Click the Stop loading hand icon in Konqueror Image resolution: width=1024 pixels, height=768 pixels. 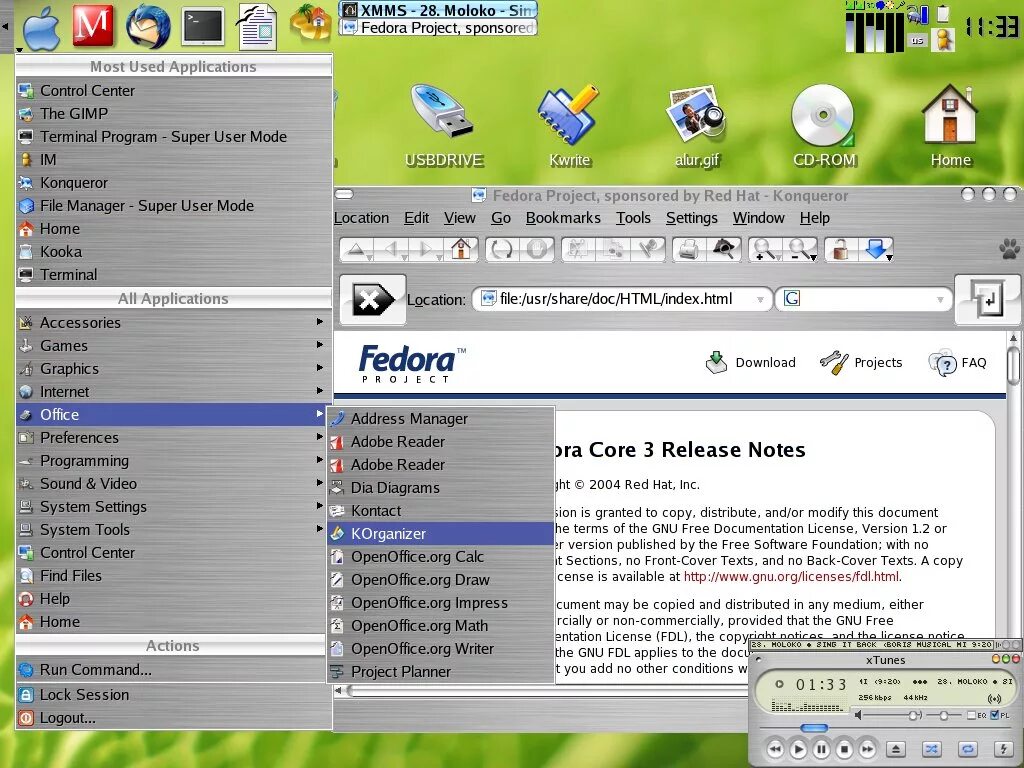(x=537, y=249)
